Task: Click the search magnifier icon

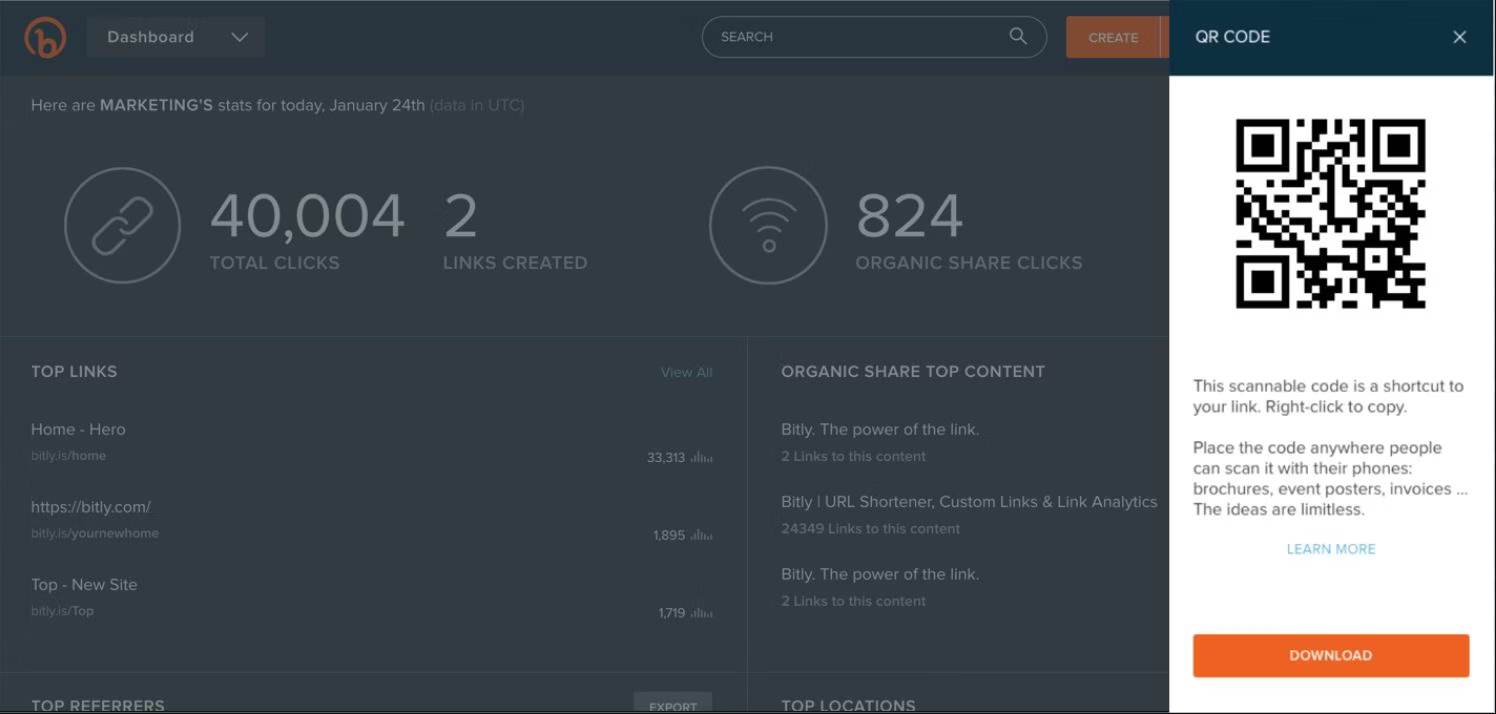Action: coord(1018,36)
